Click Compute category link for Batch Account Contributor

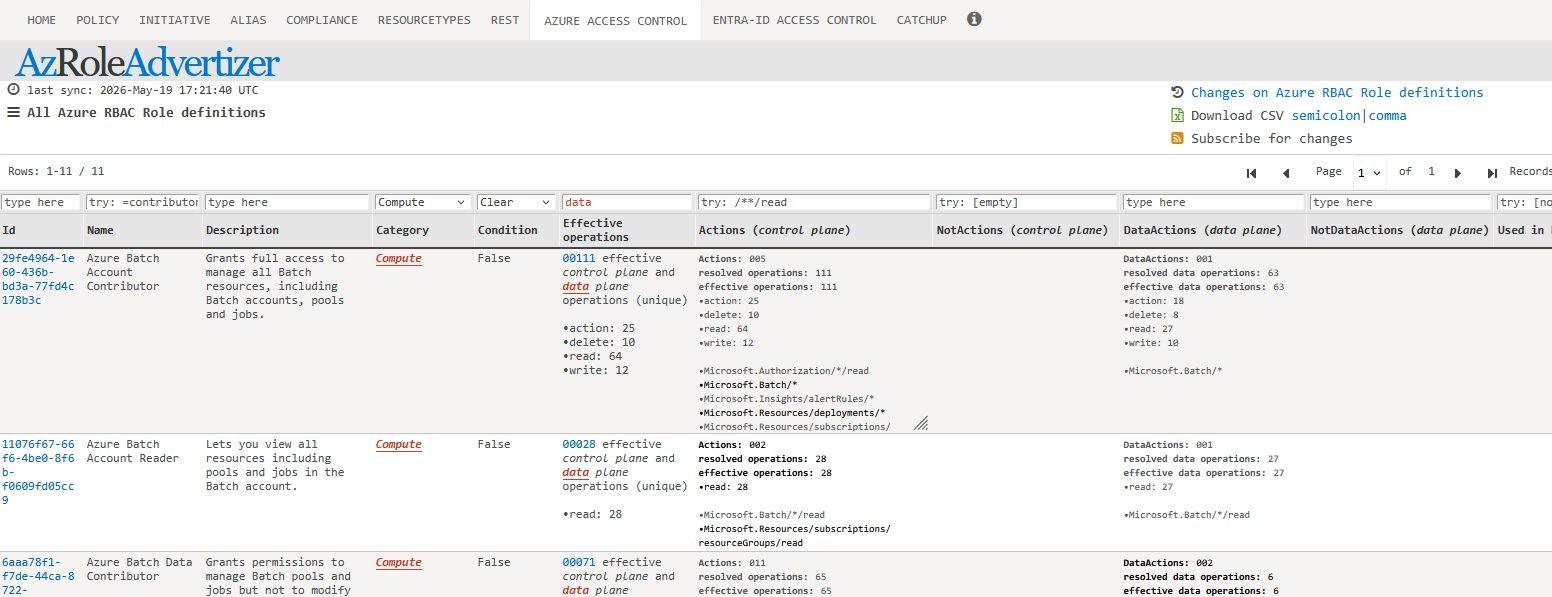399,258
